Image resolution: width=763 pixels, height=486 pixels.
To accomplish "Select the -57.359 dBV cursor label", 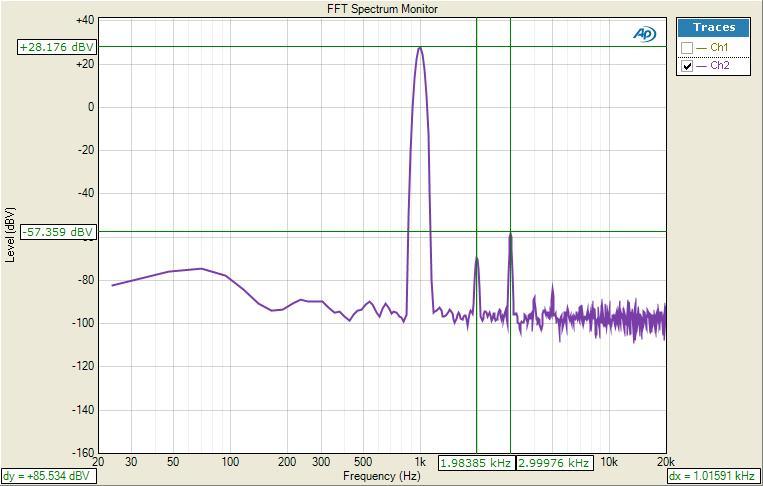I will click(x=57, y=232).
